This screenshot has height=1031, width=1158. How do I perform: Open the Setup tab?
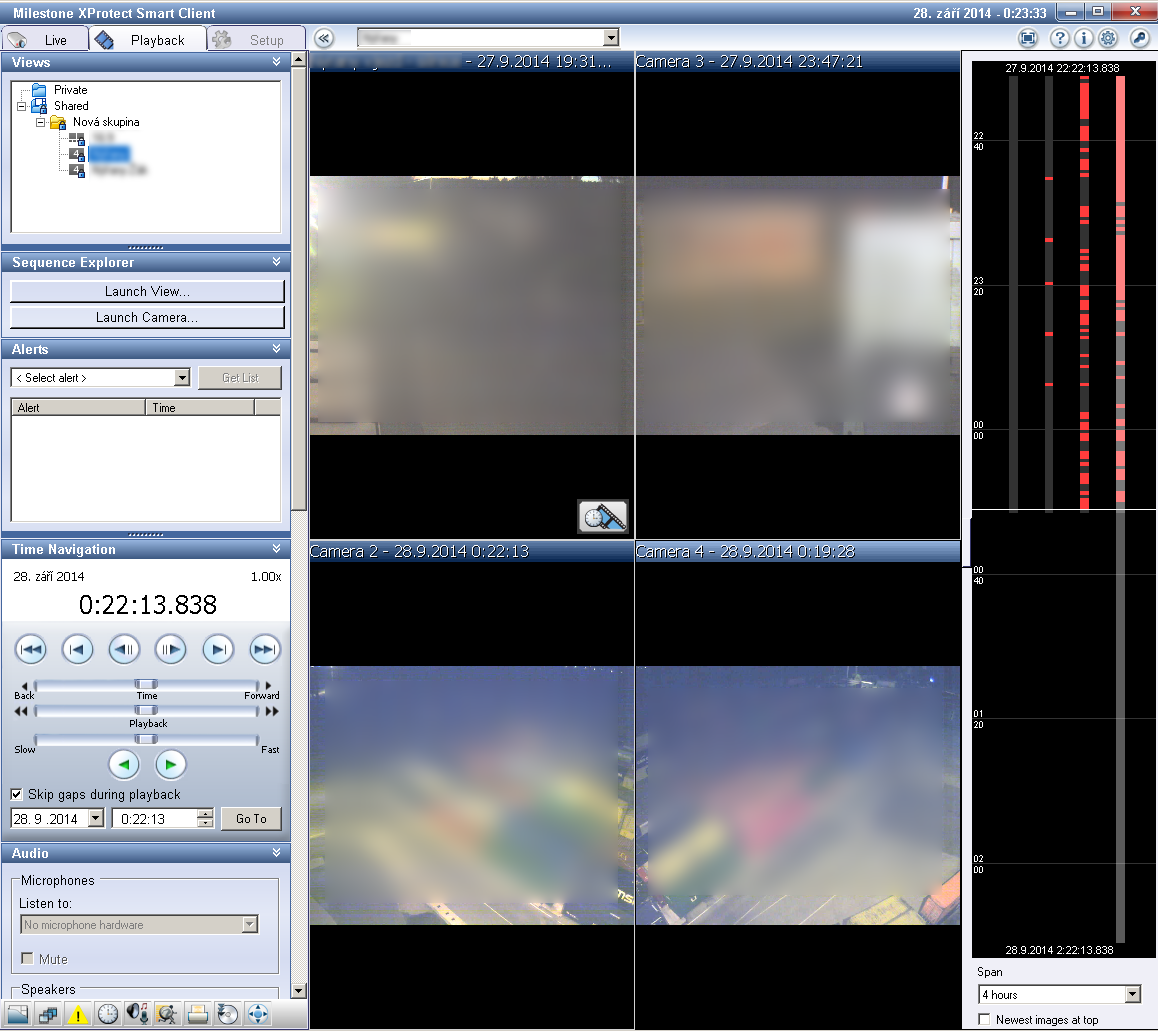coord(256,40)
